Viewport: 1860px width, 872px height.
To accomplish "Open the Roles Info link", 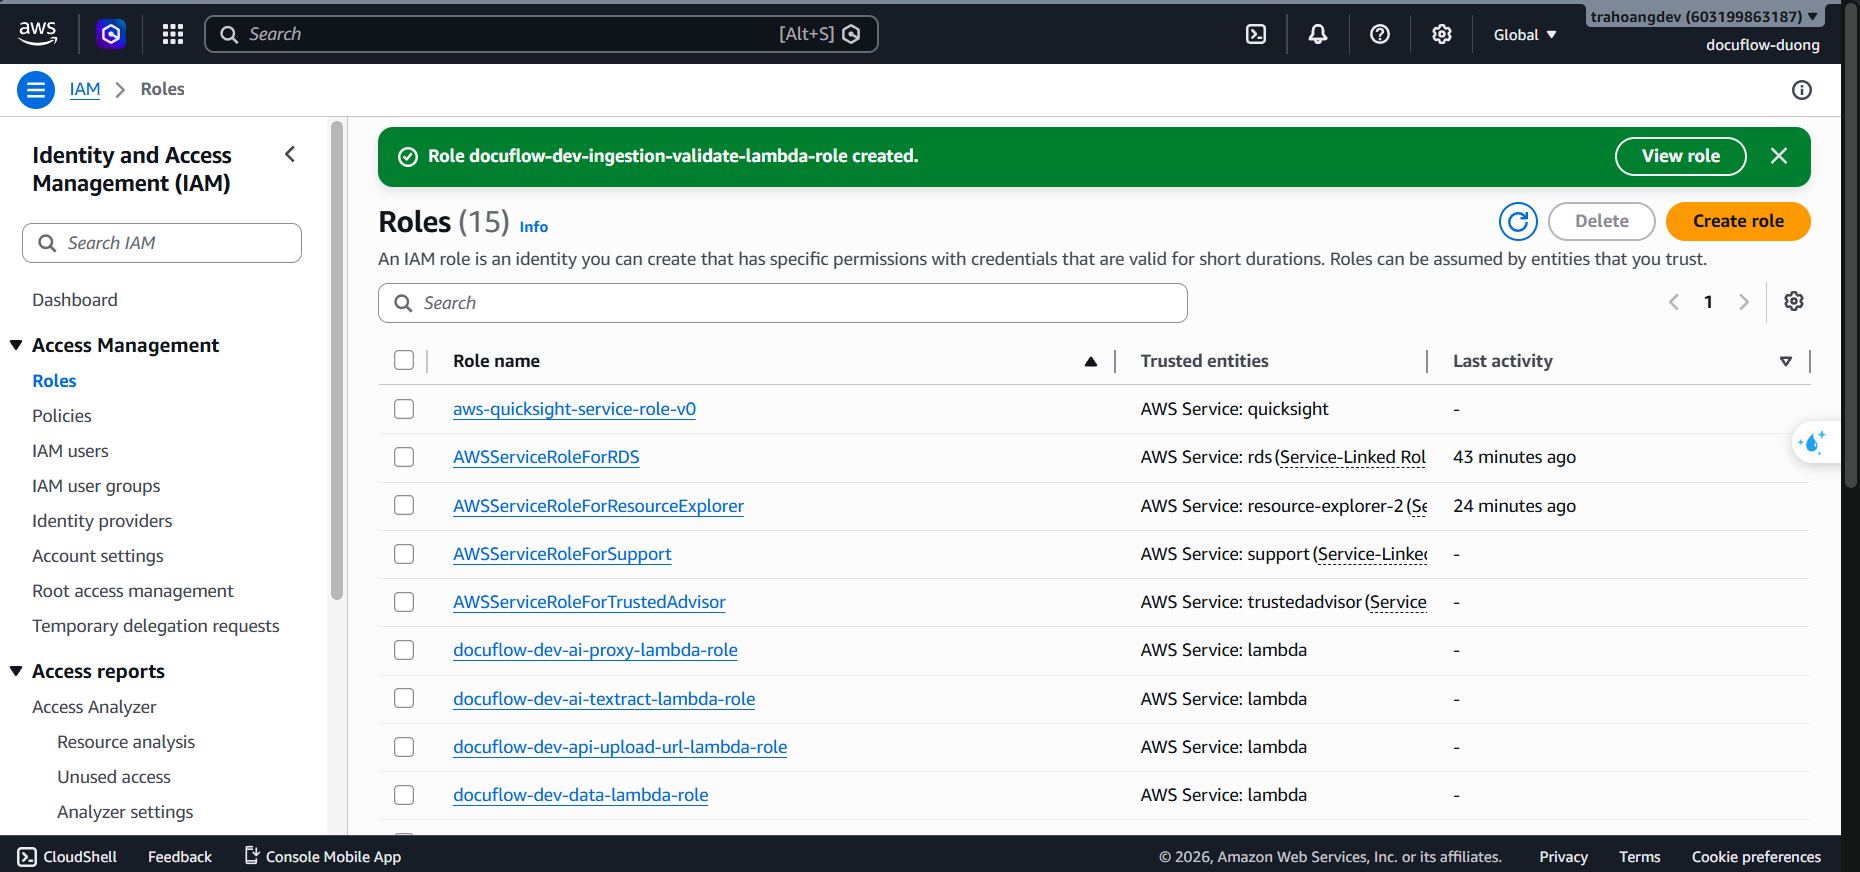I will pyautogui.click(x=534, y=227).
